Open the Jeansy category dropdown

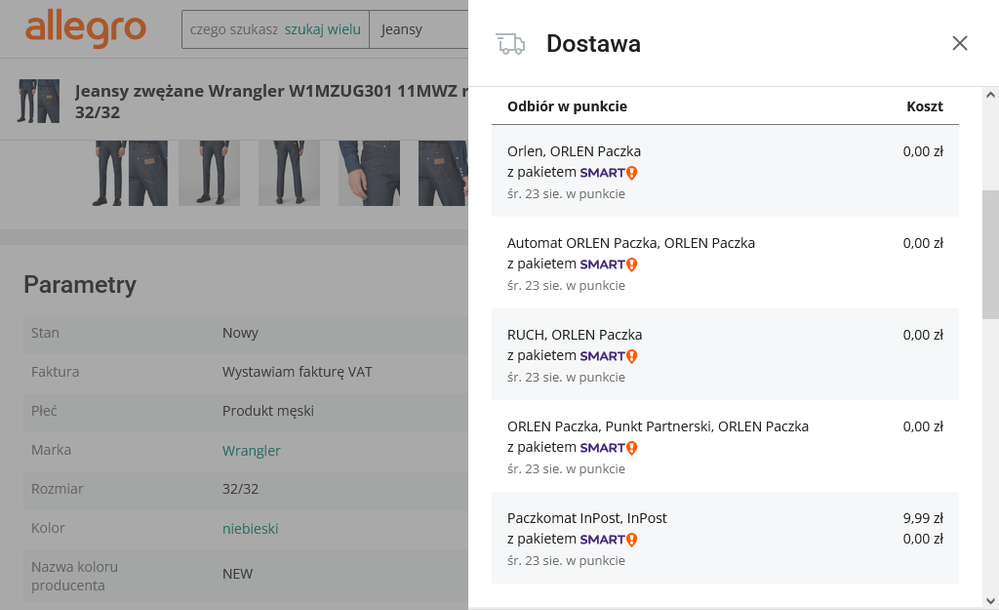click(419, 29)
